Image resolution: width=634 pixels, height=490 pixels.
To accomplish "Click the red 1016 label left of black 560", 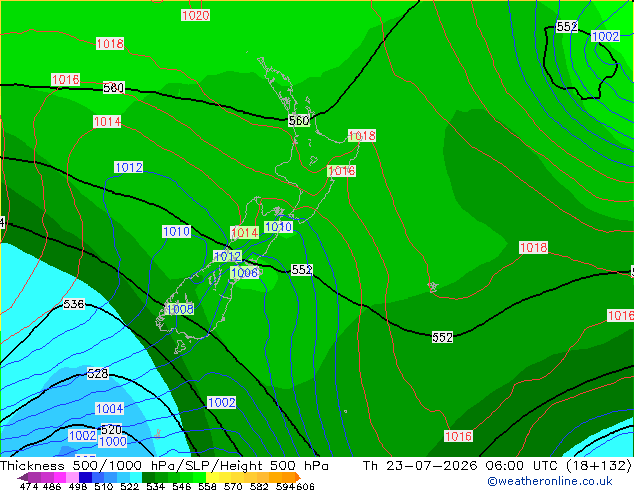I will tap(65, 79).
